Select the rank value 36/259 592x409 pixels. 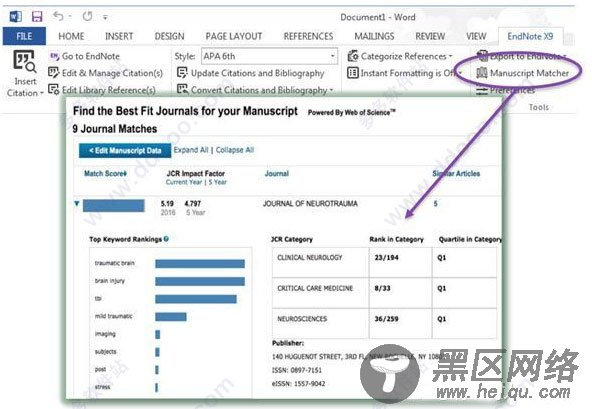pos(386,319)
